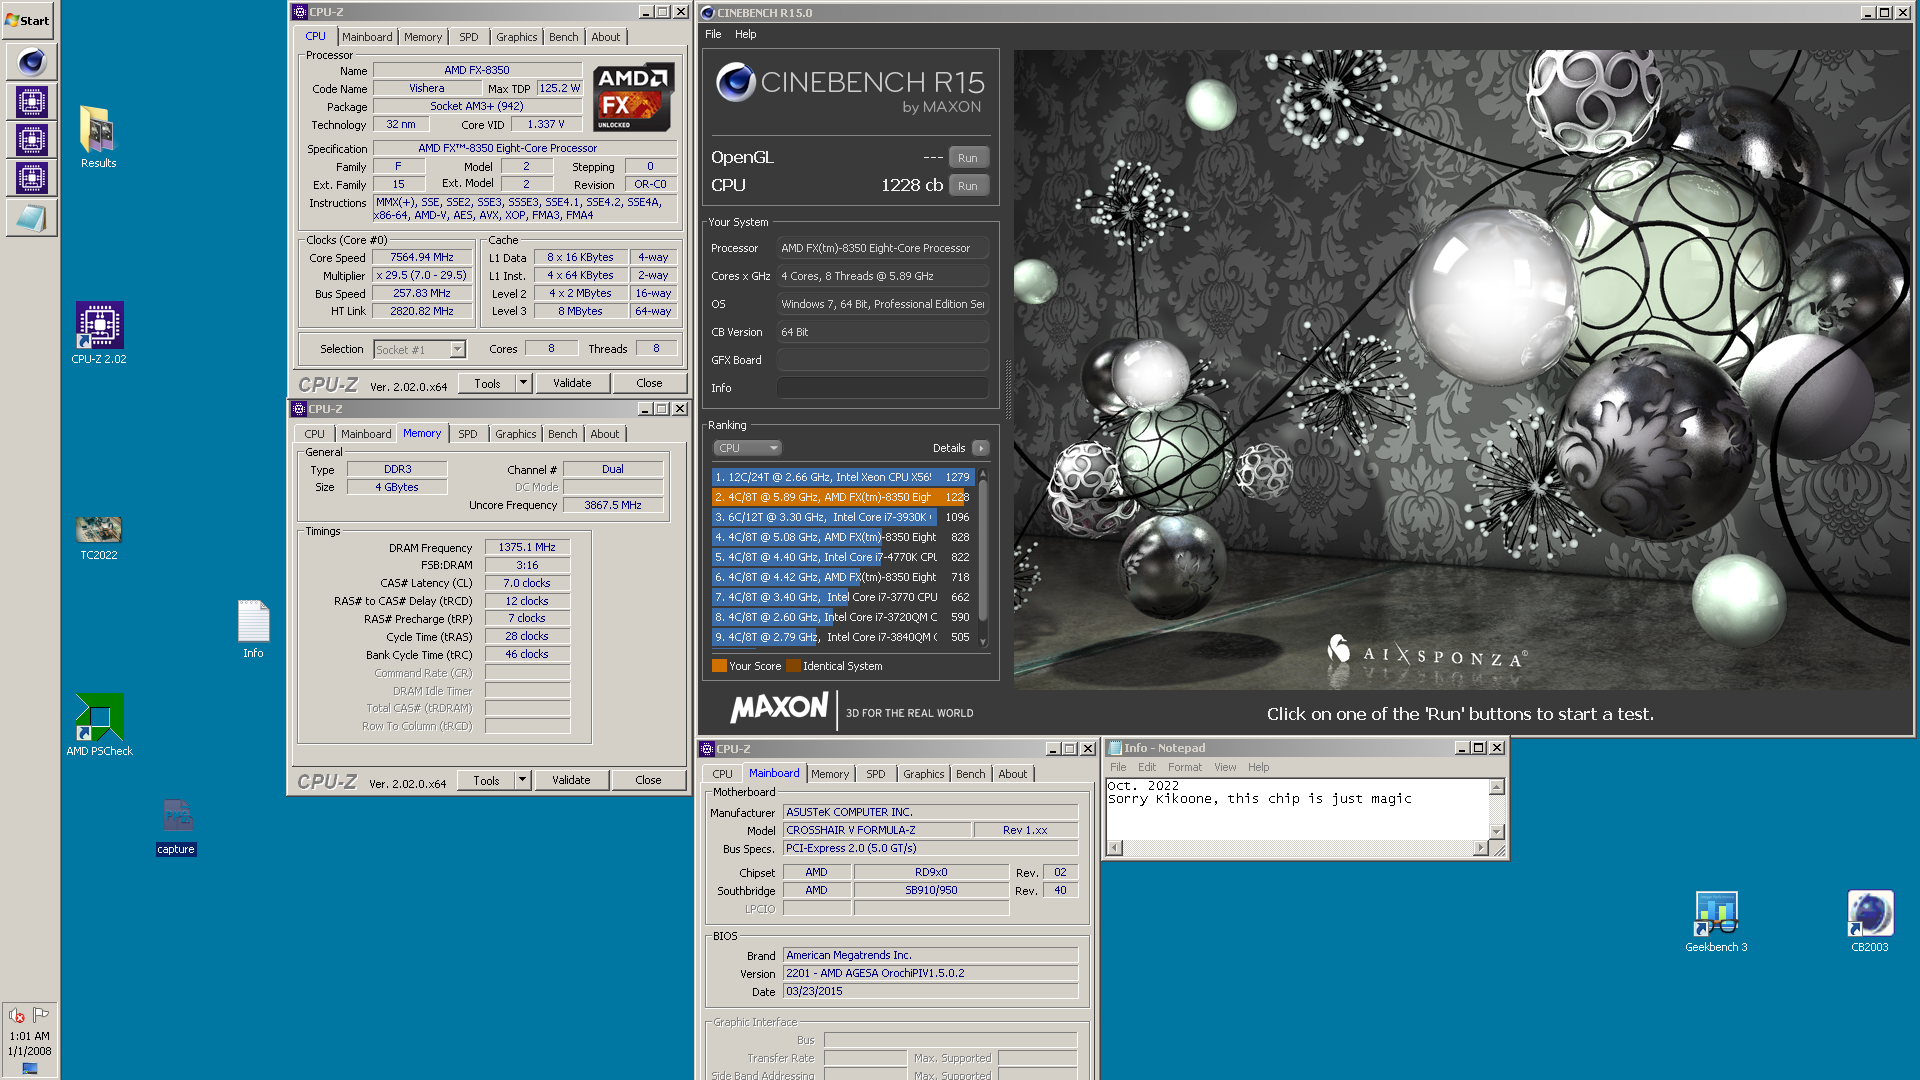The height and width of the screenshot is (1080, 1920).
Task: Click the first CPU-Z taskbar button
Action: click(31, 101)
